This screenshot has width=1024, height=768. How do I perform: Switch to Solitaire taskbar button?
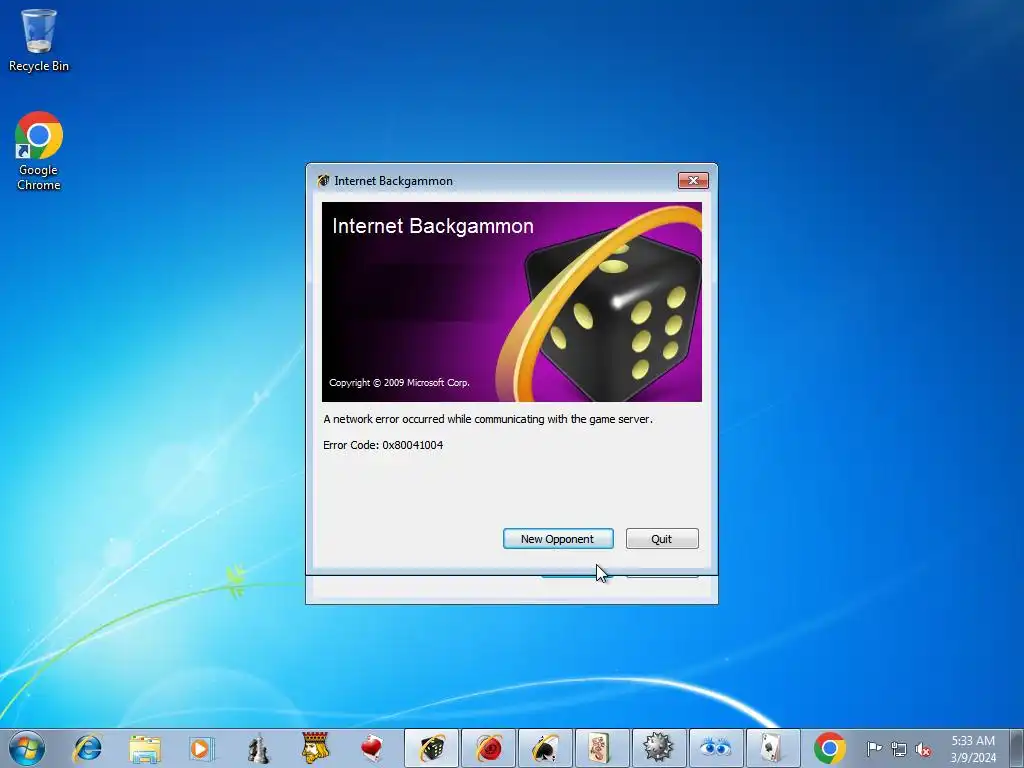coord(773,748)
